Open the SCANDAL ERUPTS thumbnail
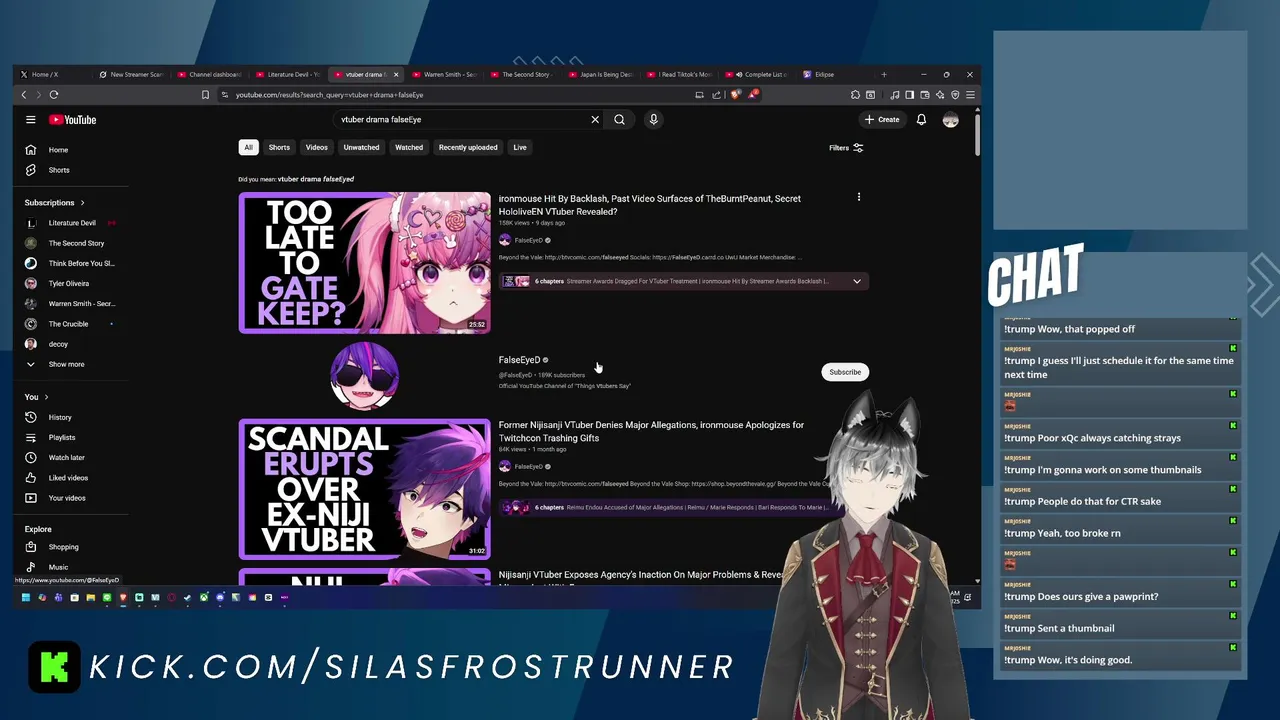The height and width of the screenshot is (720, 1280). point(365,489)
